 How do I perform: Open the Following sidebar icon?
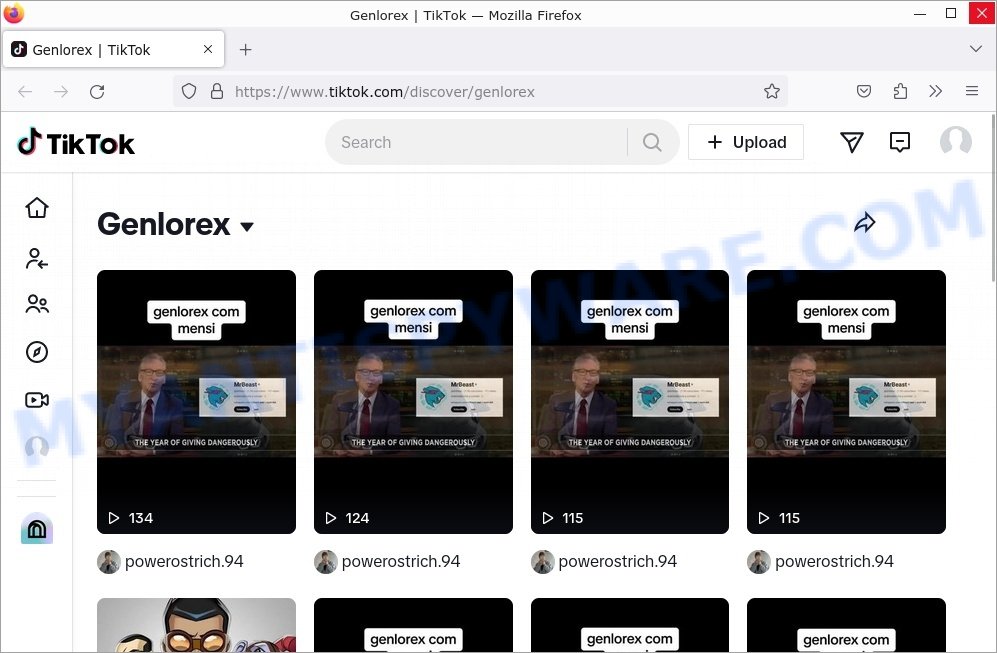click(37, 258)
